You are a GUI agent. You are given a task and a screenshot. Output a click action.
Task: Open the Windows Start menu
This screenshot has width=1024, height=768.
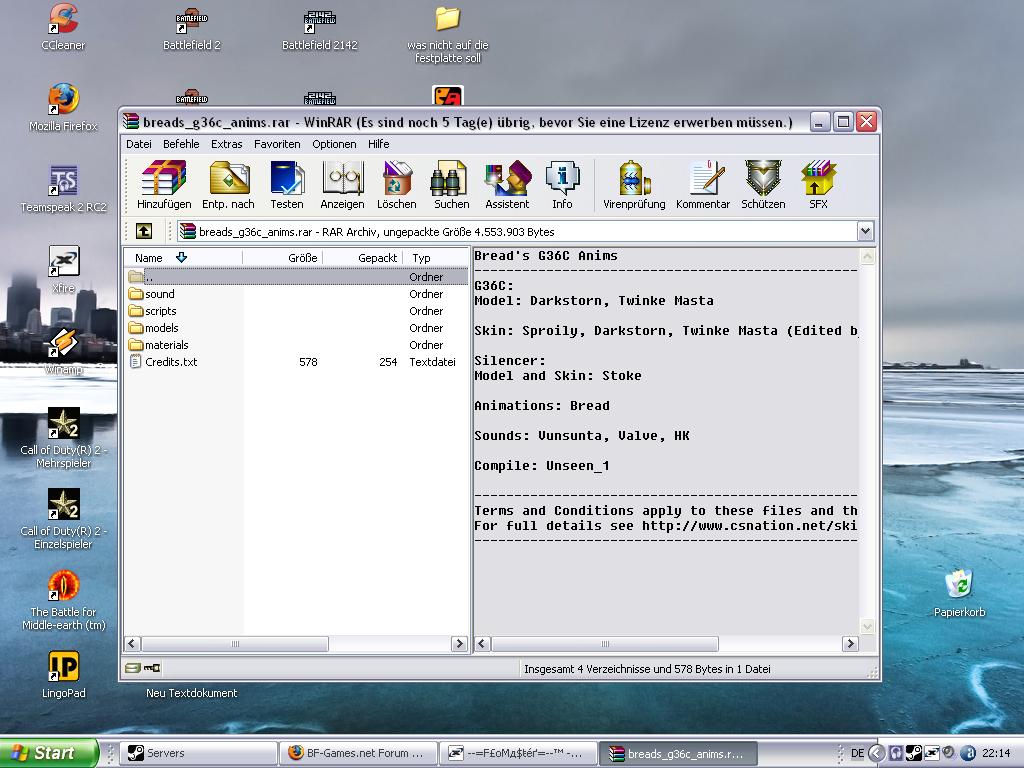(x=48, y=753)
